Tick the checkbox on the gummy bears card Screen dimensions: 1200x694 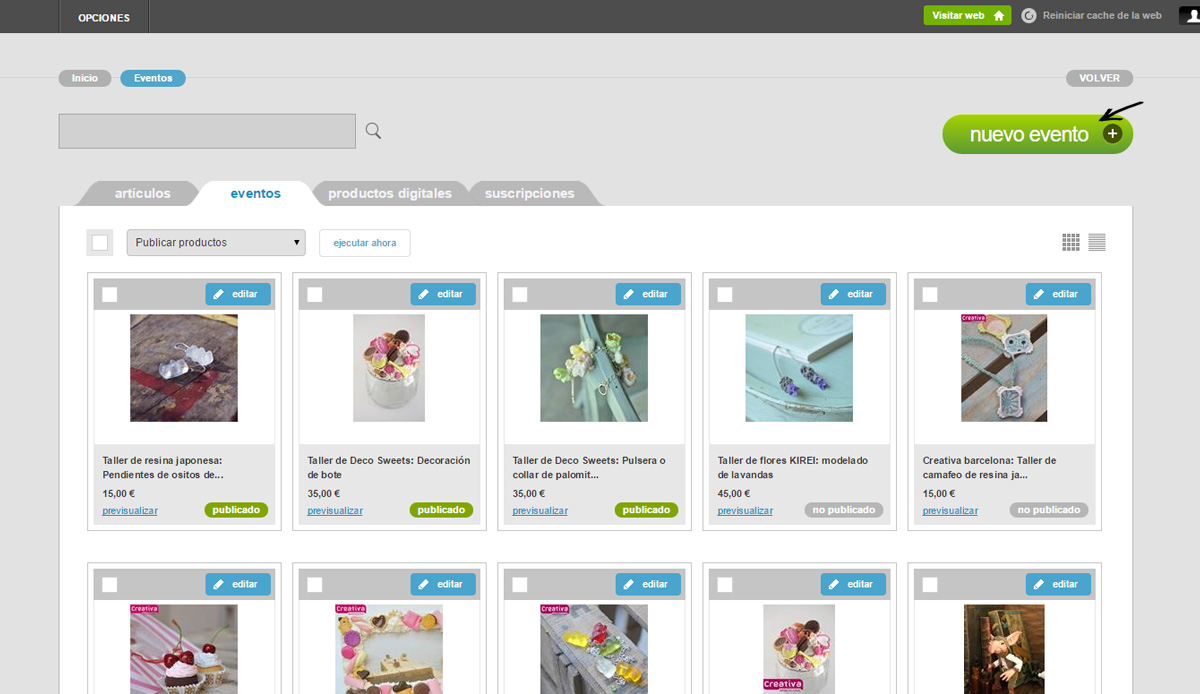pyautogui.click(x=520, y=584)
